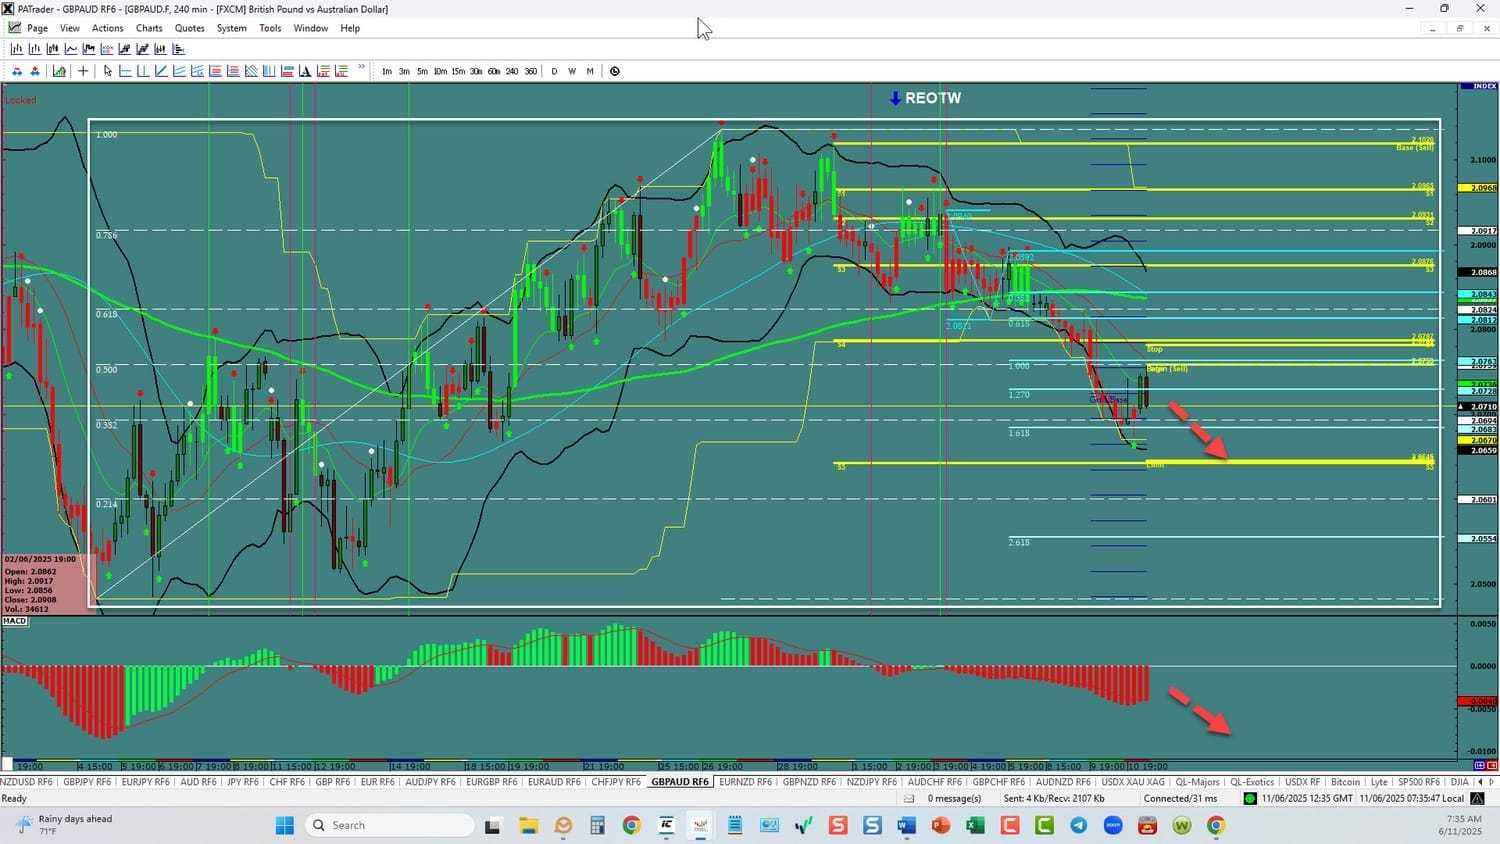Image resolution: width=1500 pixels, height=844 pixels.
Task: Click the green connection status indicator
Action: click(x=1250, y=798)
